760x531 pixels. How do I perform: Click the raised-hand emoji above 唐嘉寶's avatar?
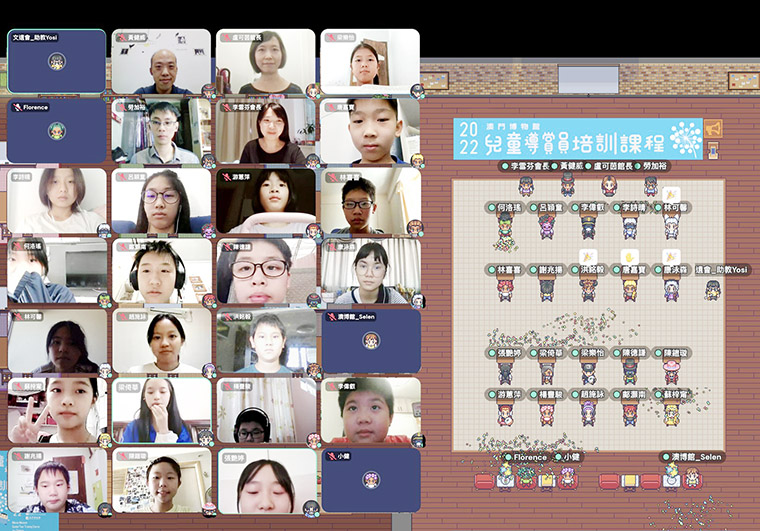630,256
